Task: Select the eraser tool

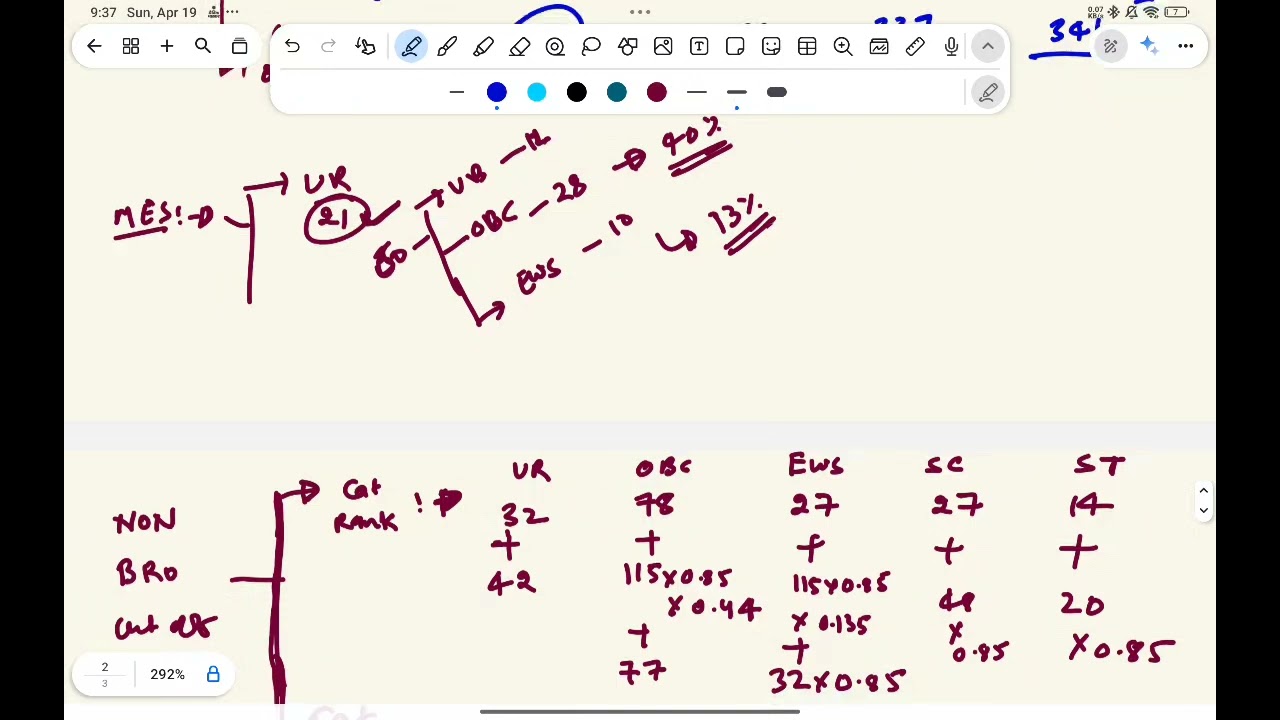Action: point(519,46)
